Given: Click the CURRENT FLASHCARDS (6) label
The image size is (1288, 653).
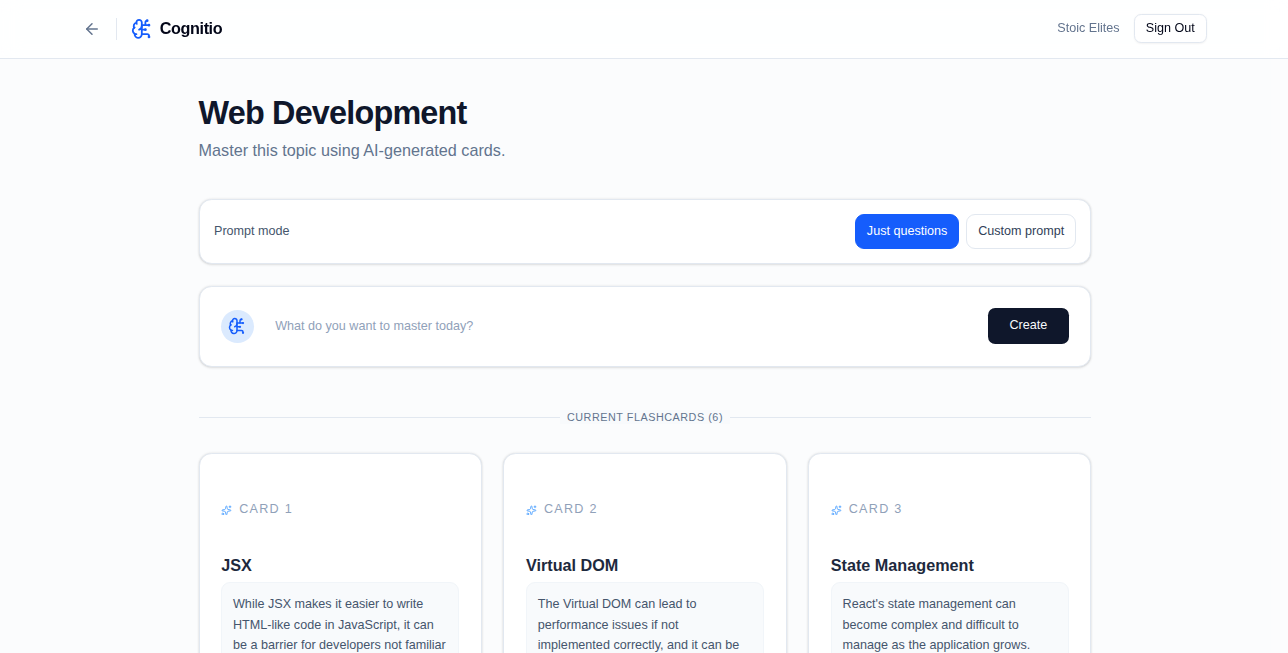Looking at the screenshot, I should point(645,417).
